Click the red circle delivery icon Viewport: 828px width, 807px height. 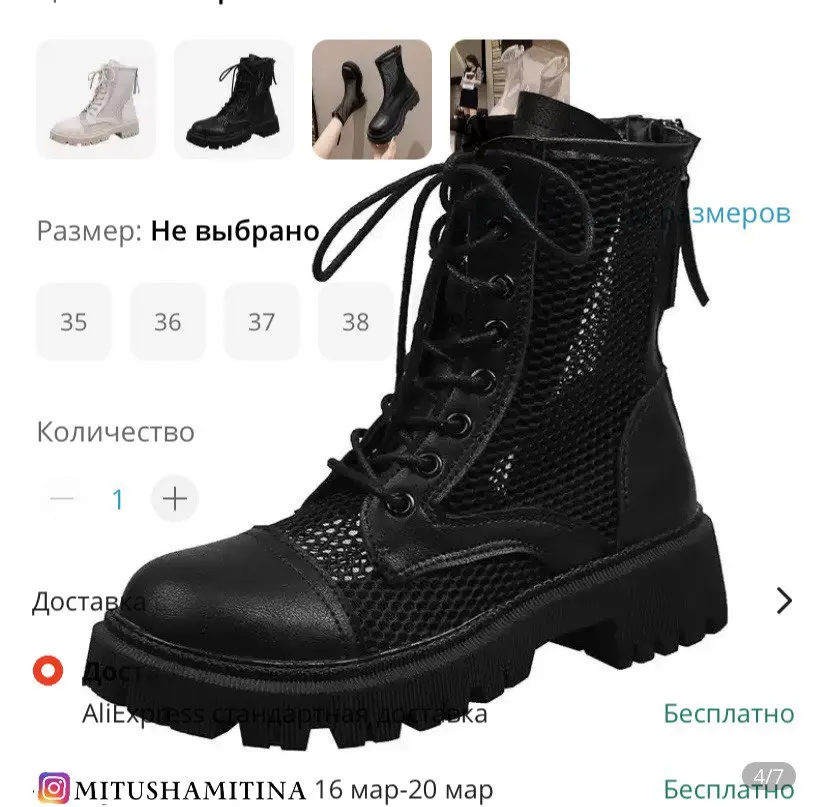coord(48,670)
